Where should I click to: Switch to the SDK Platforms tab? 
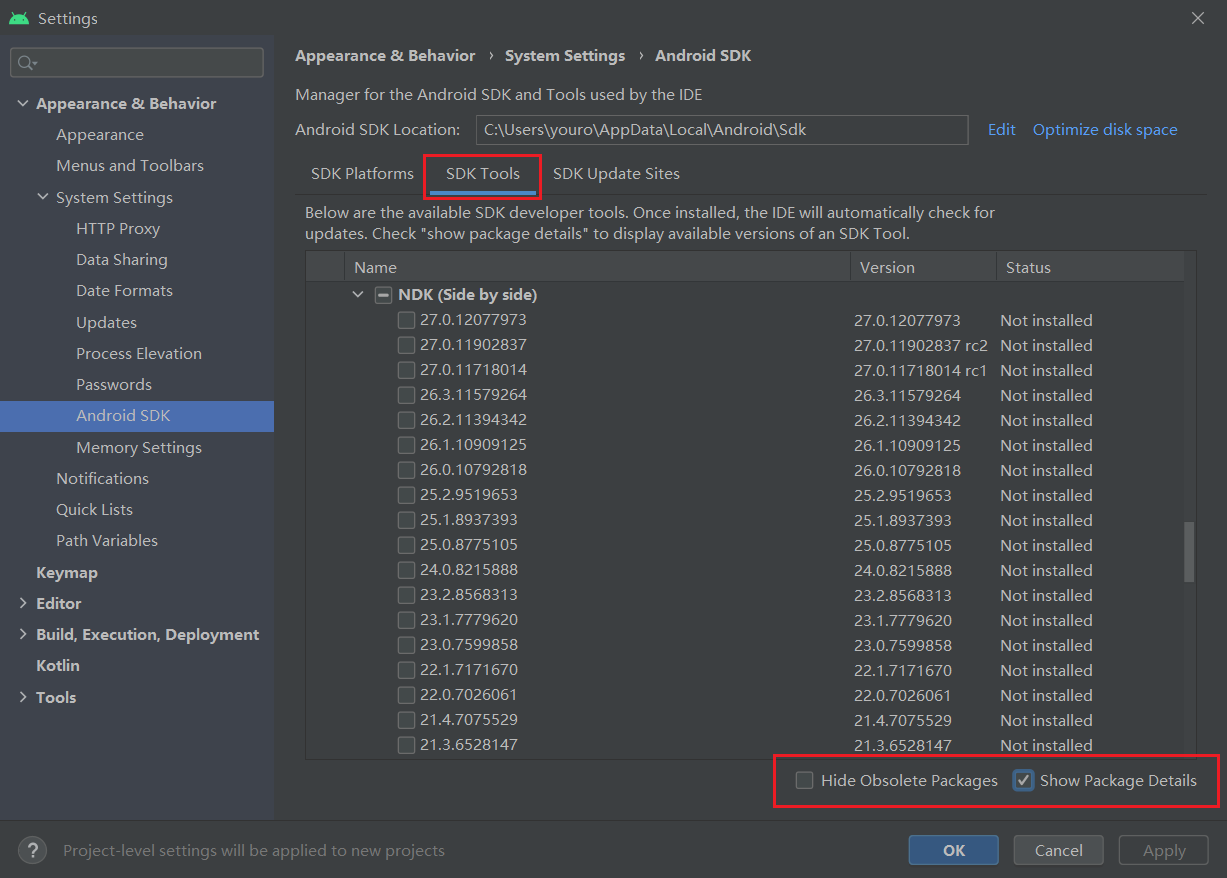[362, 174]
